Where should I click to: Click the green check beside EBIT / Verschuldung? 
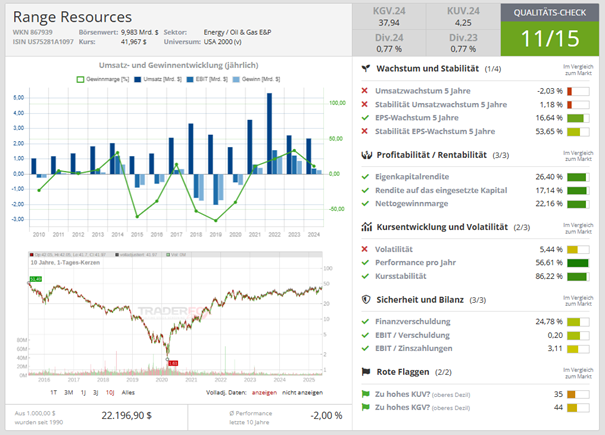(x=365, y=335)
